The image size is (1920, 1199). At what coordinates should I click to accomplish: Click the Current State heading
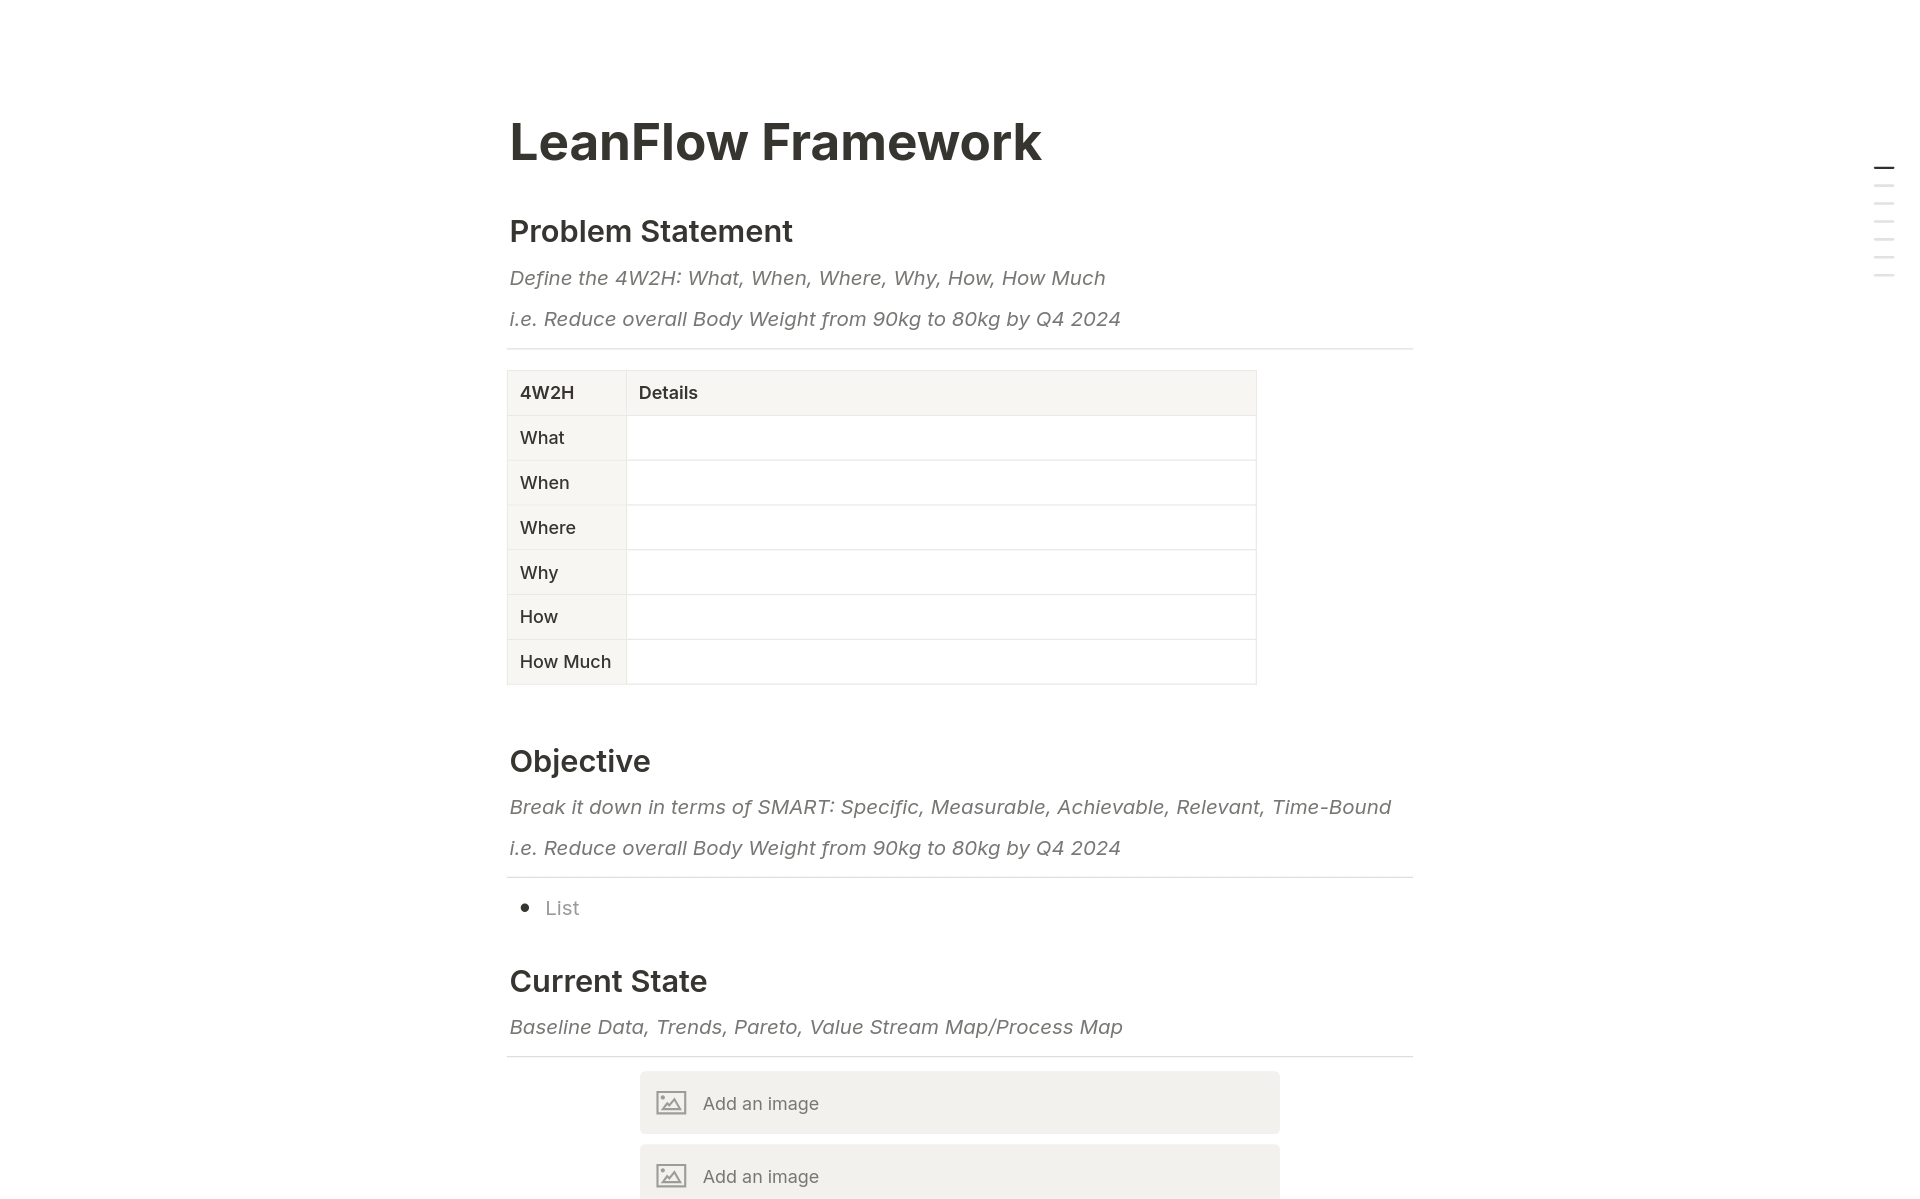pyautogui.click(x=608, y=981)
